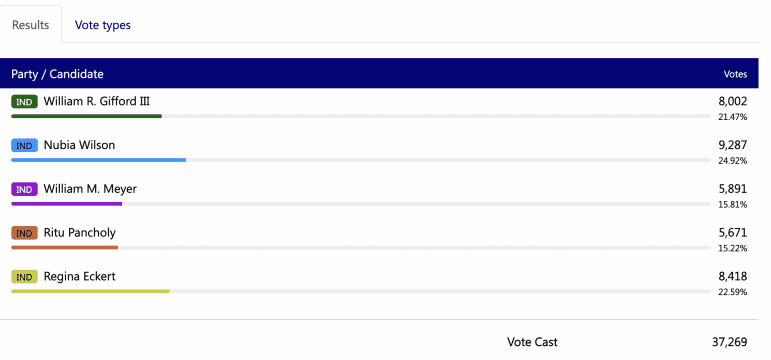Click candidate name William R. Gifford III
Viewport: 771px width, 360px height.
97,101
